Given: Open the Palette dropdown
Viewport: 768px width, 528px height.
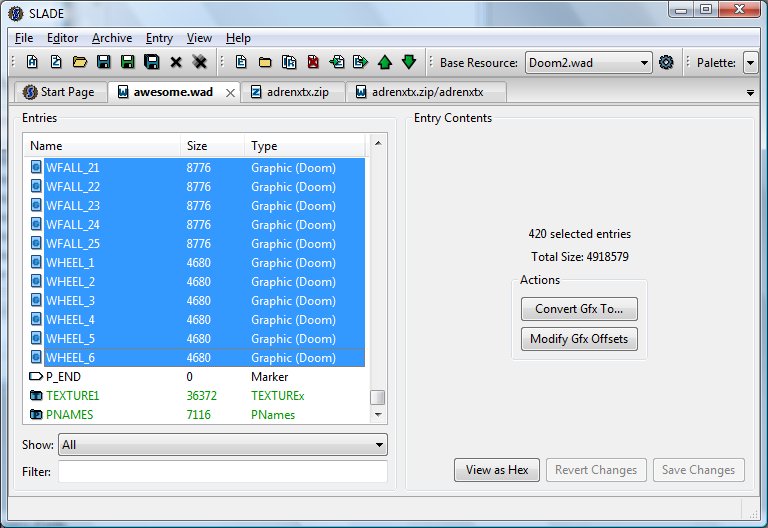Looking at the screenshot, I should 750,63.
